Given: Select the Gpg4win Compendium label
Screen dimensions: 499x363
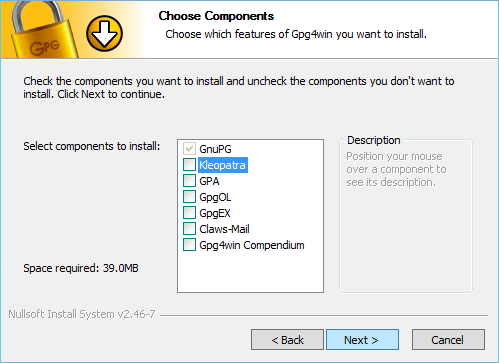Looking at the screenshot, I should pos(252,245).
